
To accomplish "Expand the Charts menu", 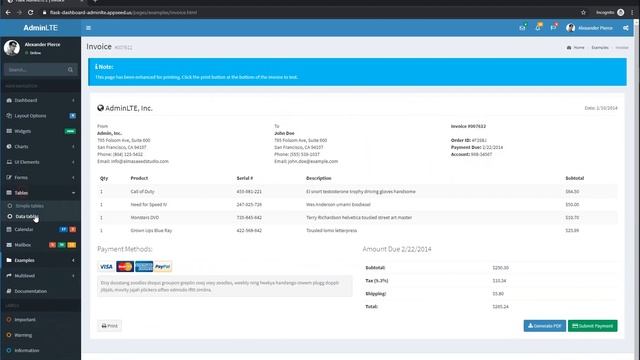I will coord(40,147).
